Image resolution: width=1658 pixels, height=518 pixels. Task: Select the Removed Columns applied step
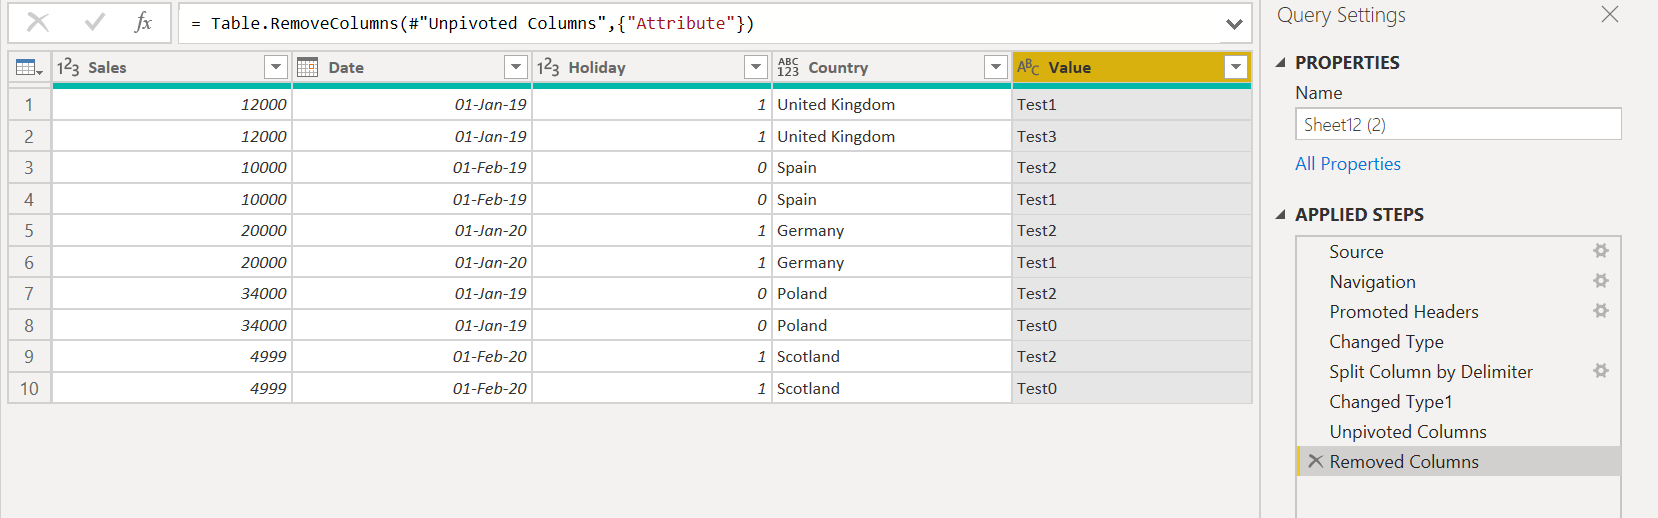tap(1458, 462)
